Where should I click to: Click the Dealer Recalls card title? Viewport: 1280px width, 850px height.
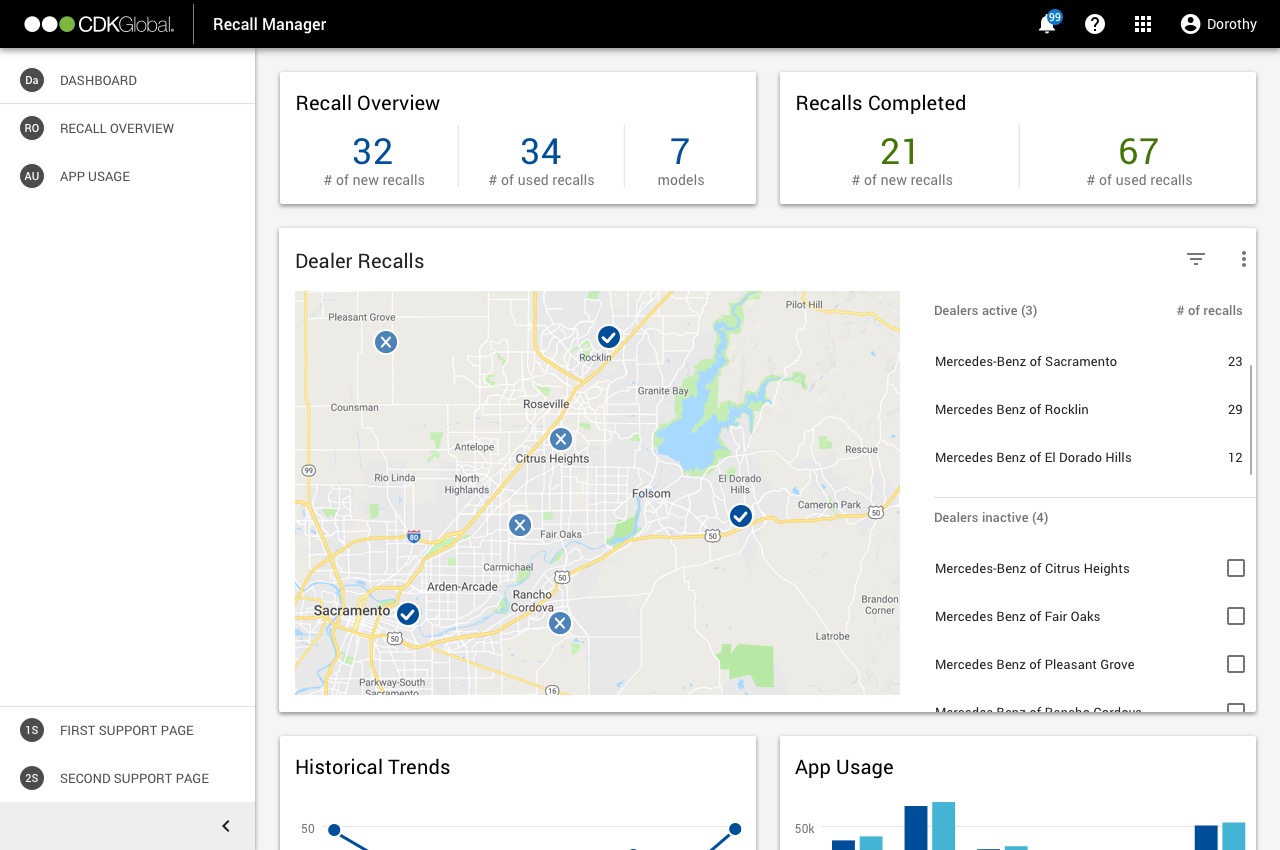point(360,261)
